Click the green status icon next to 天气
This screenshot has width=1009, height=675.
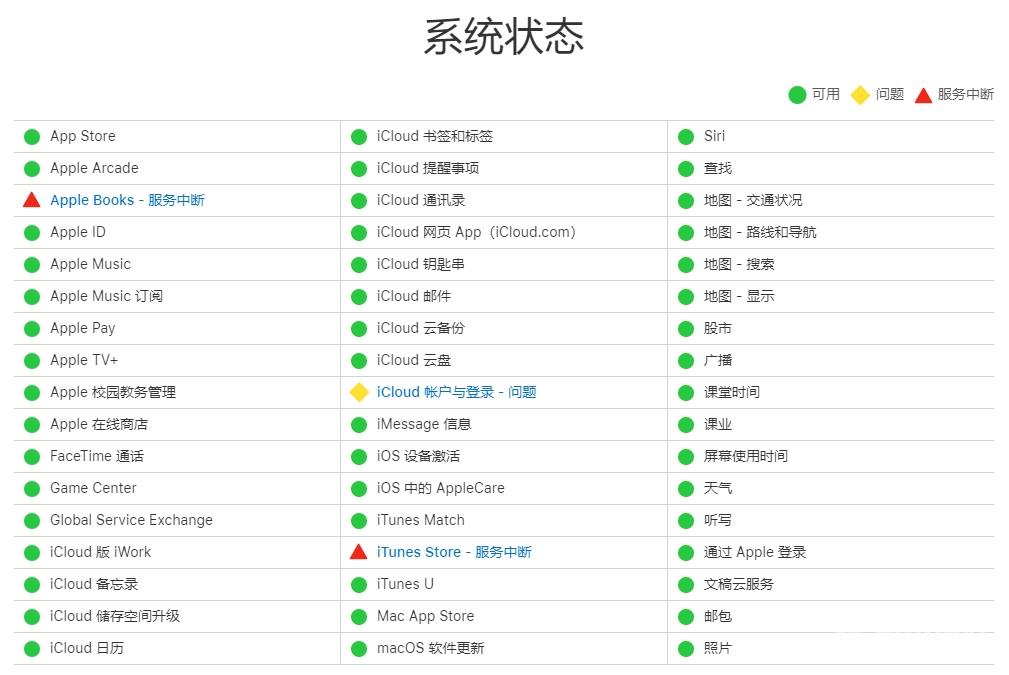pos(685,488)
